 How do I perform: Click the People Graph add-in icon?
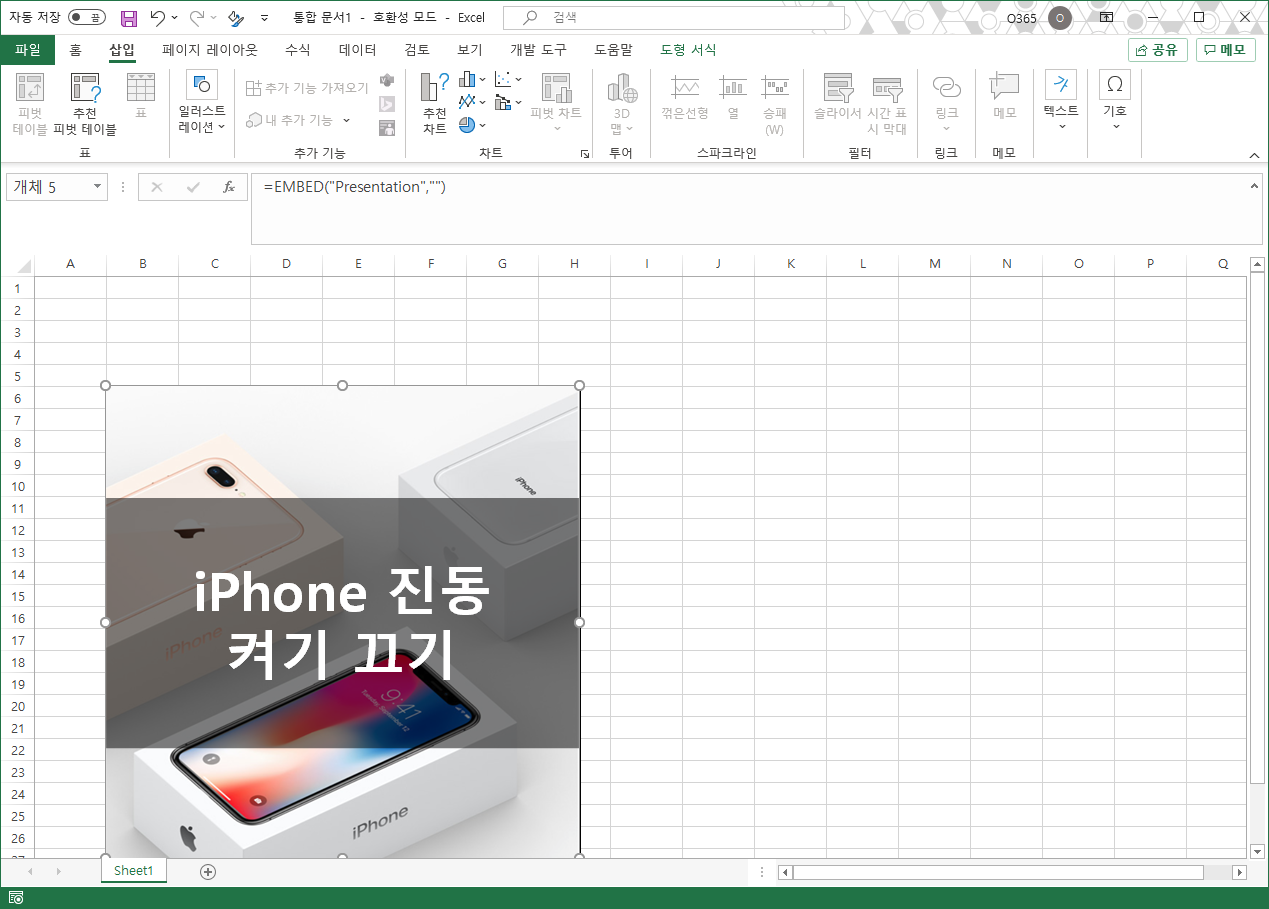pyautogui.click(x=387, y=127)
